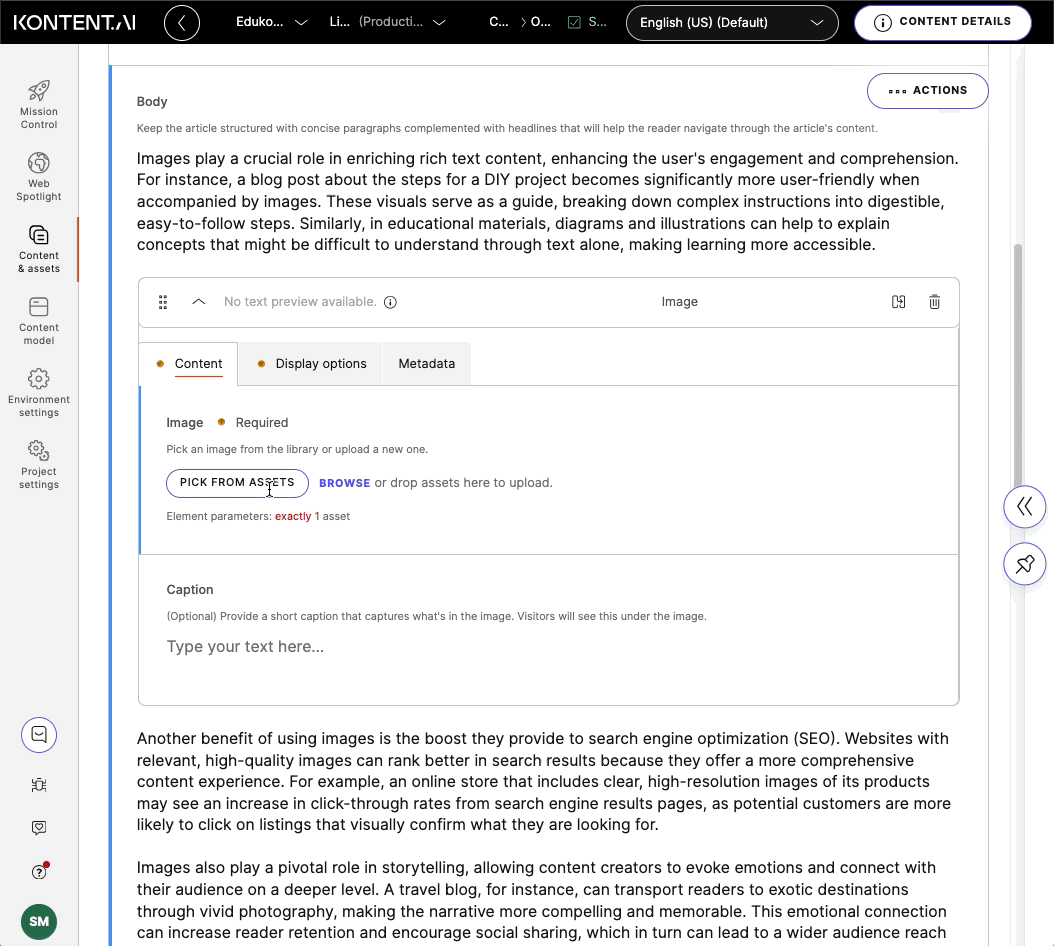Switch to Metadata tab
The image size is (1054, 946).
[x=426, y=364]
